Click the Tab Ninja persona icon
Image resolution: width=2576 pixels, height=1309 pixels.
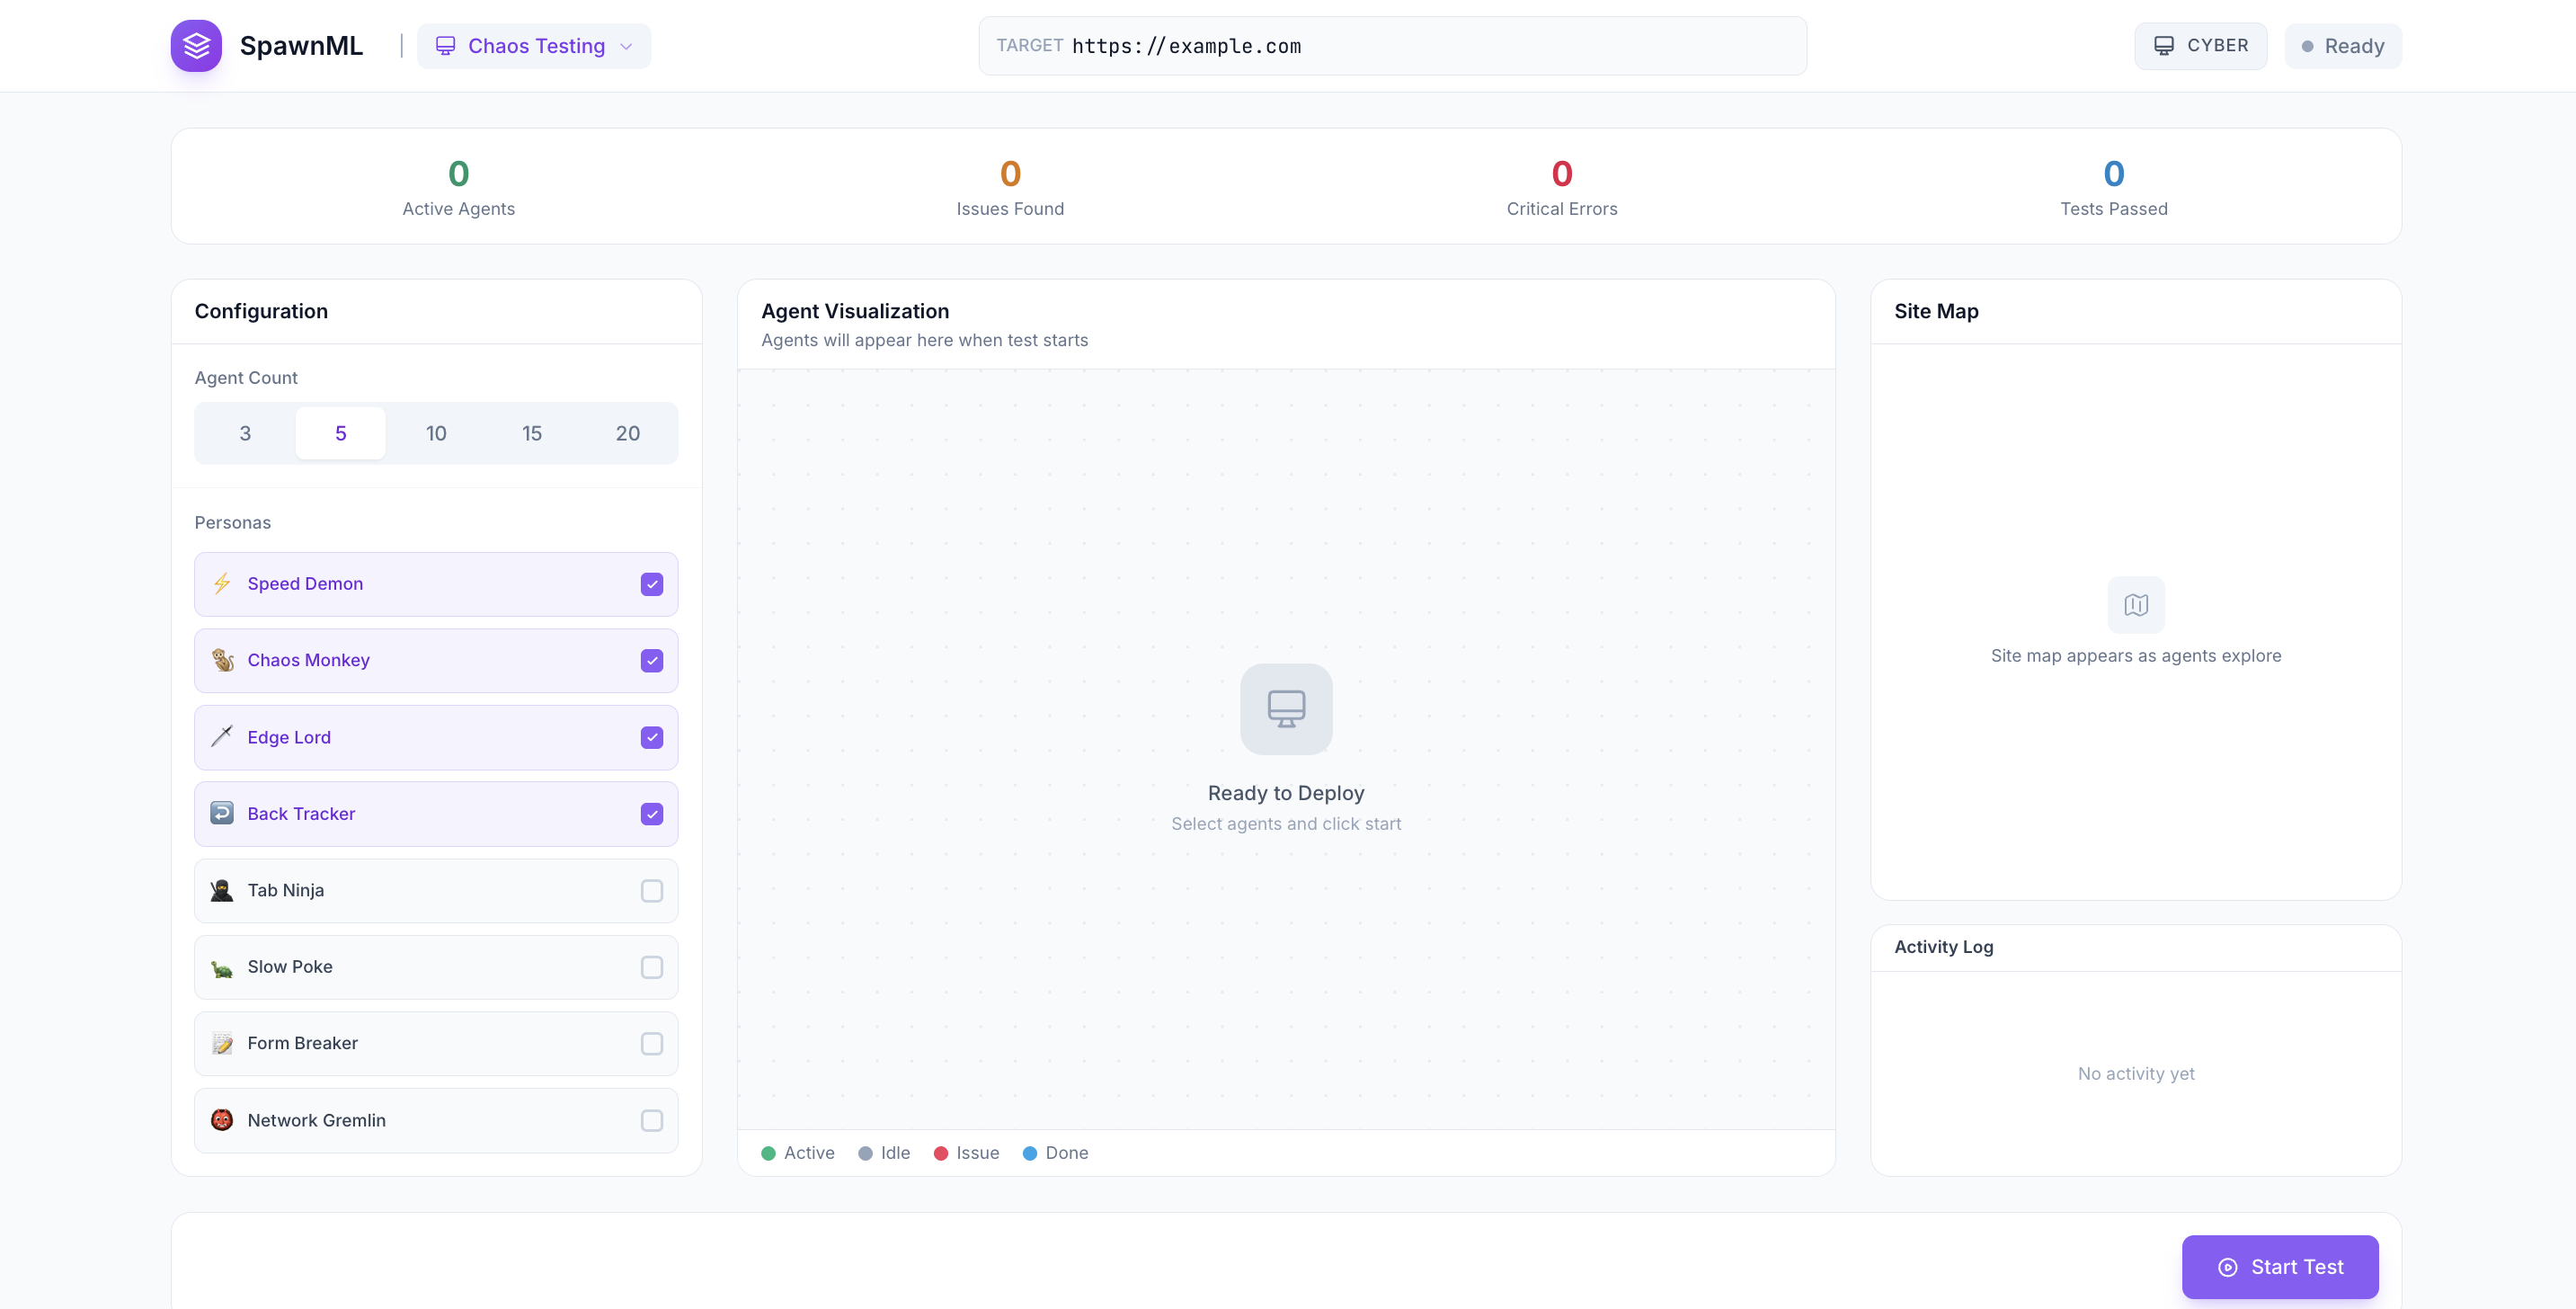[222, 890]
